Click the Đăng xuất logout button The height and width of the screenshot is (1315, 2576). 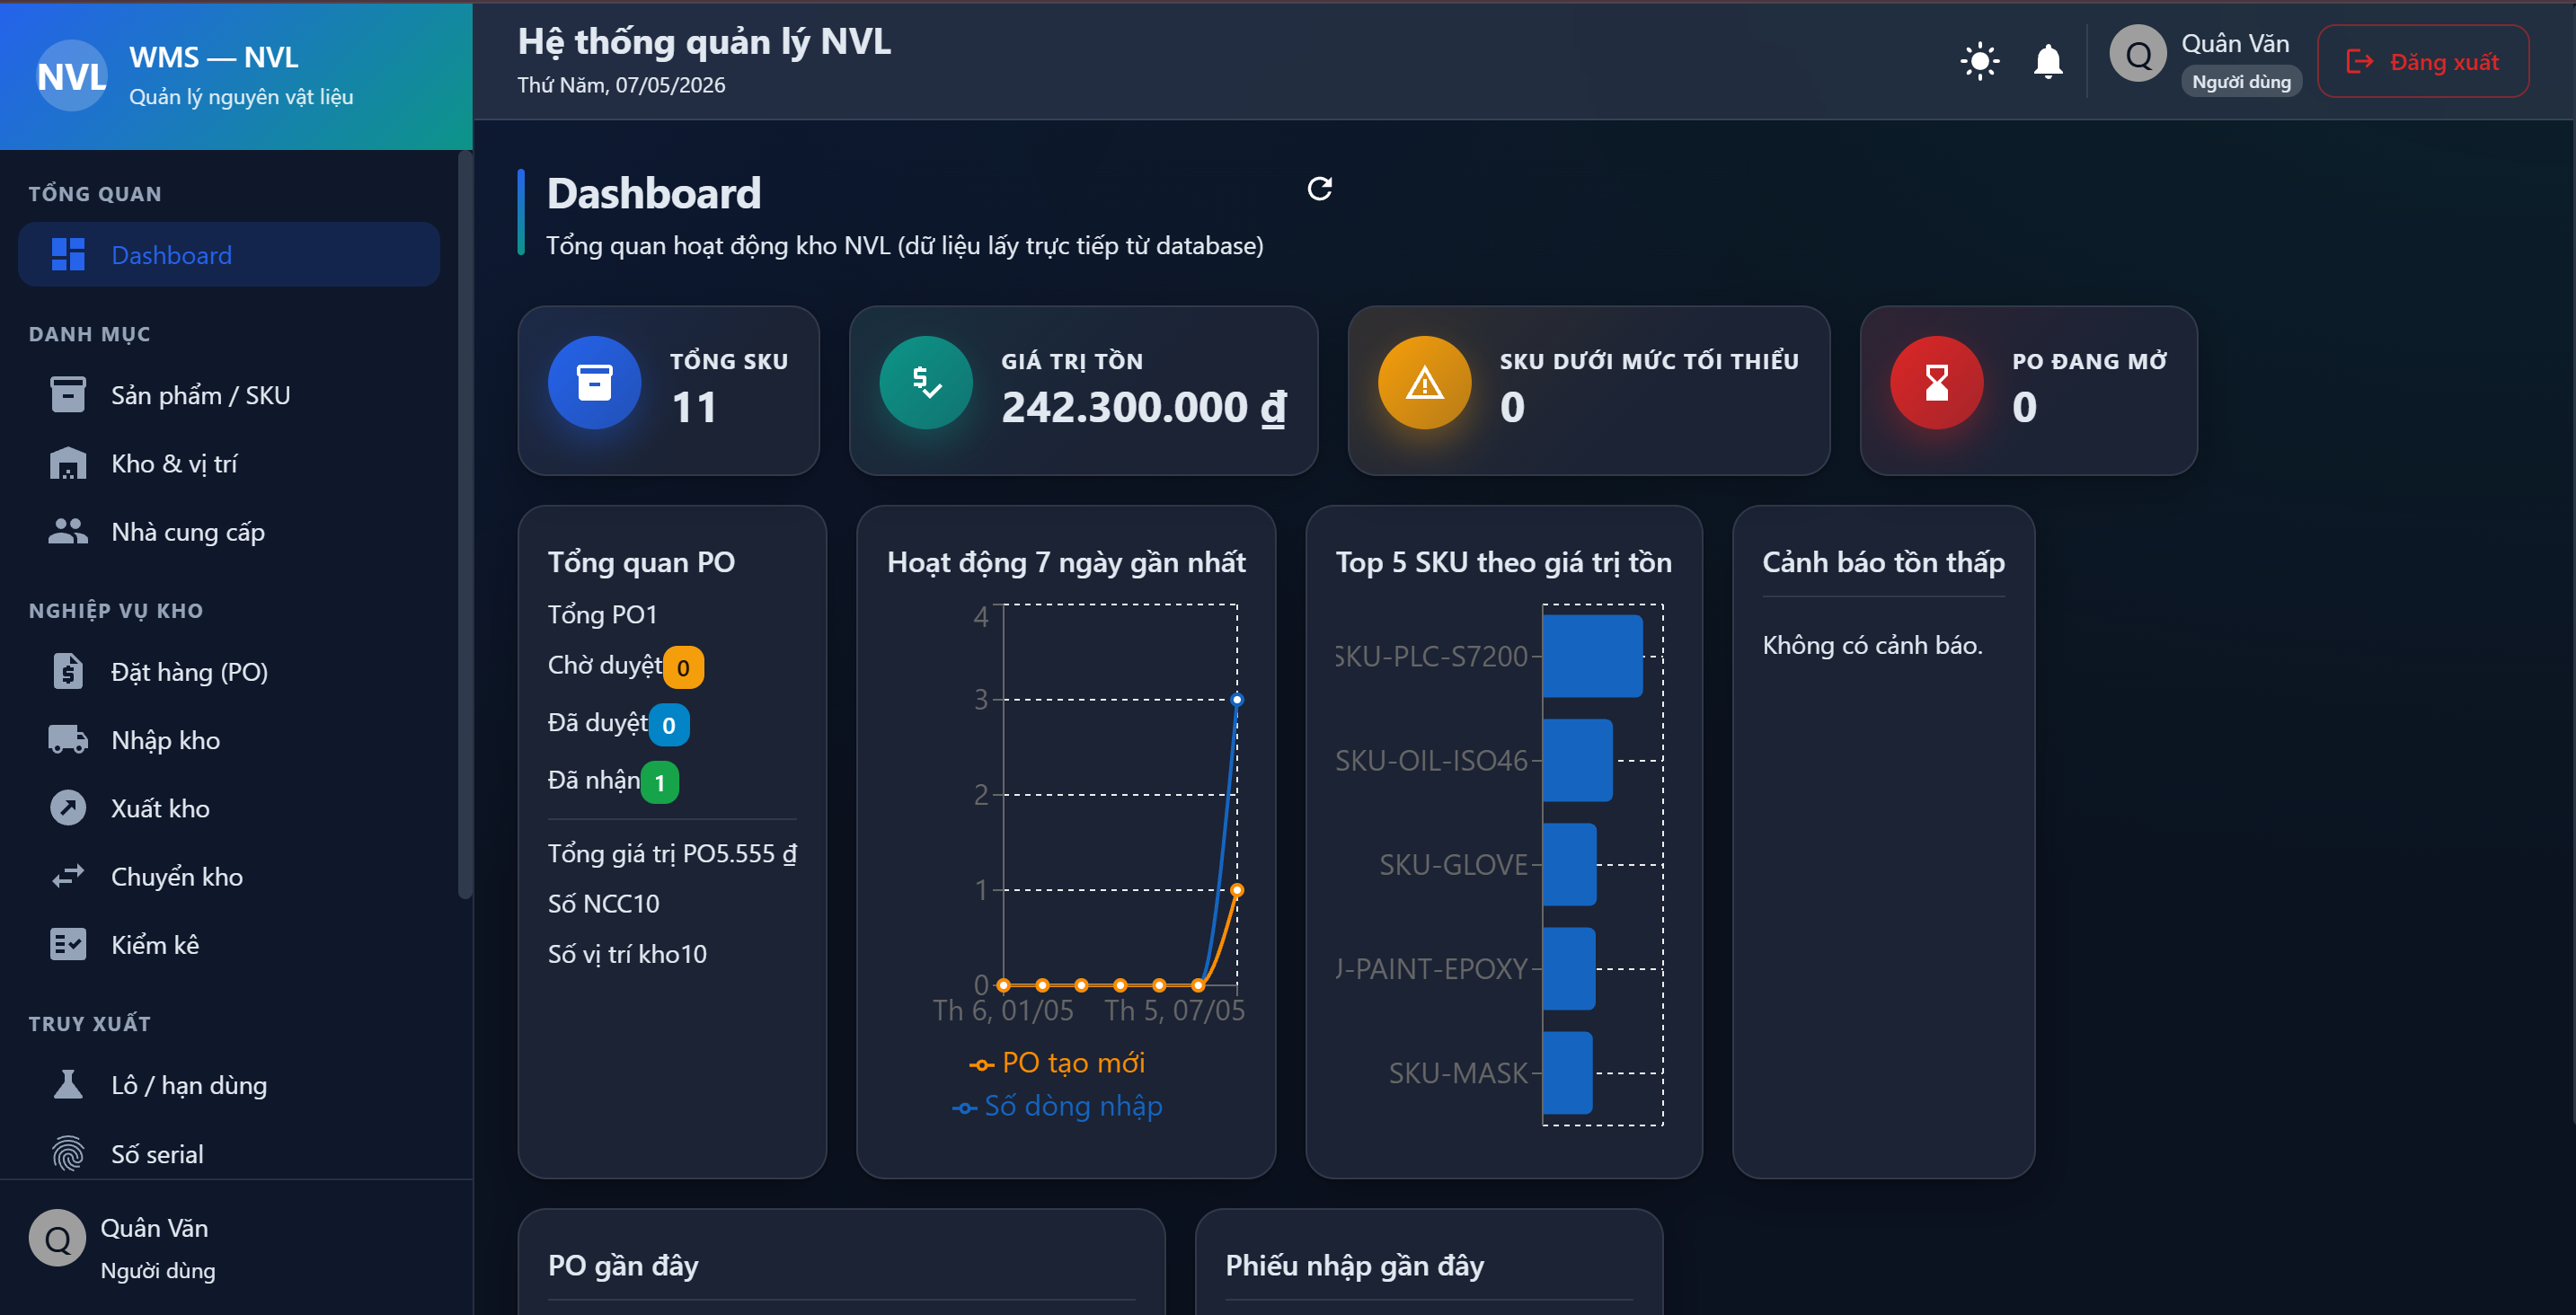tap(2422, 61)
